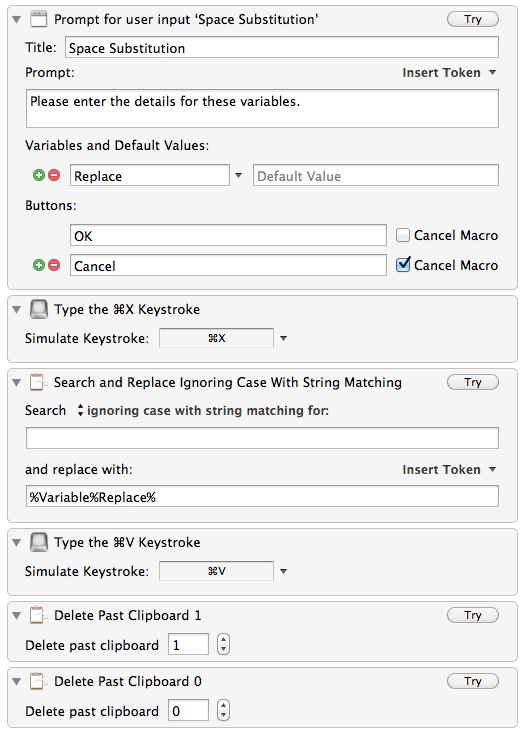Click the clipboard icon of Search and Replace action

click(38, 382)
